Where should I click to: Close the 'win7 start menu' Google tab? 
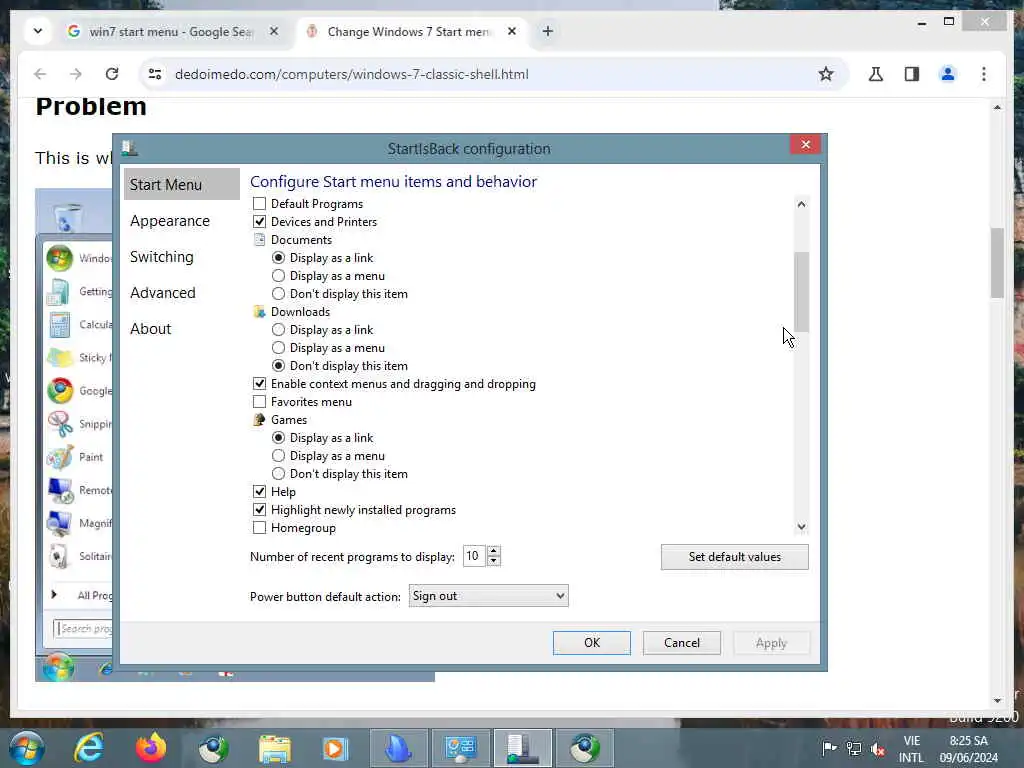(x=274, y=31)
